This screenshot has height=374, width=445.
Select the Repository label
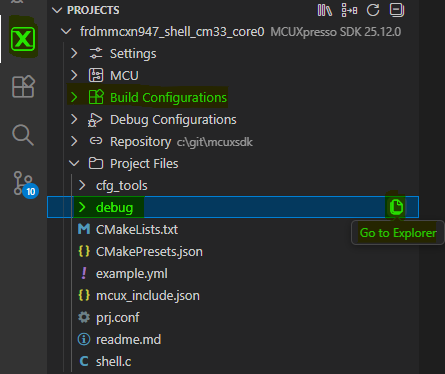click(141, 142)
